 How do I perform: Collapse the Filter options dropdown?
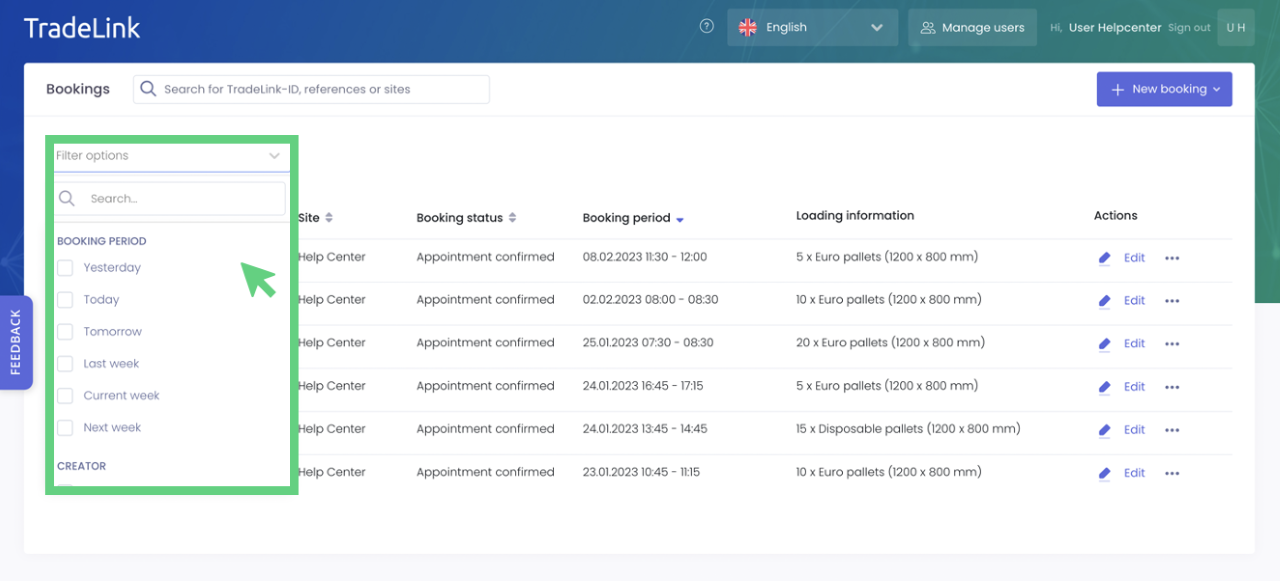[274, 156]
